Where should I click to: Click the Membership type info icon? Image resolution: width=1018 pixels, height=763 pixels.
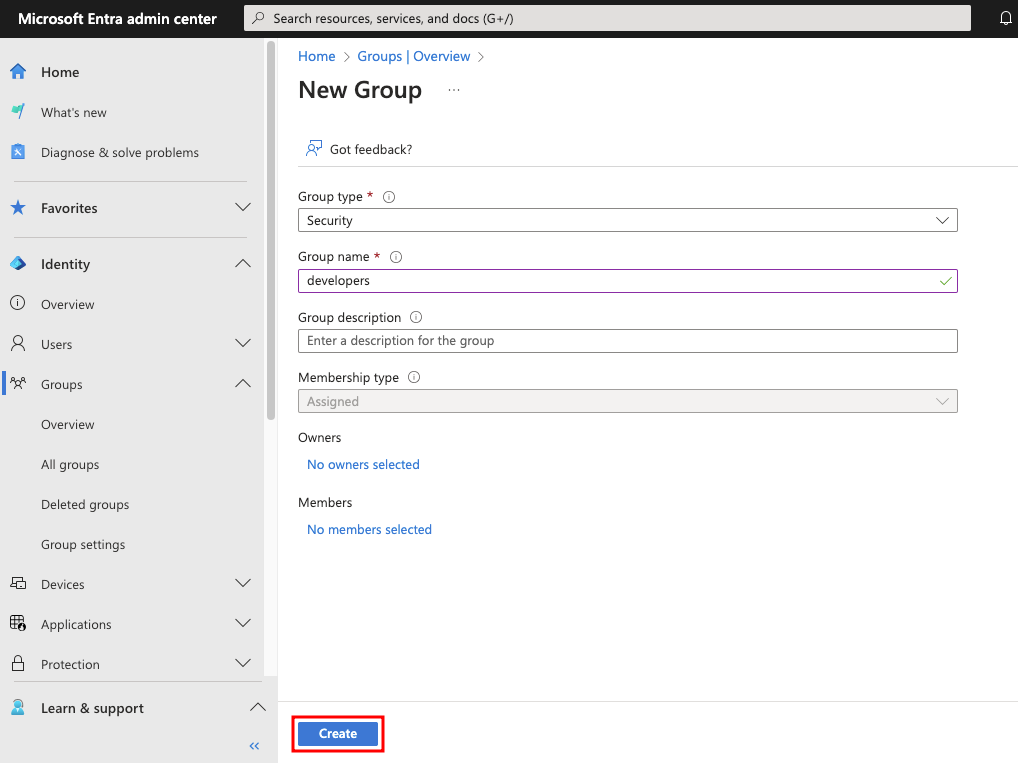click(414, 377)
